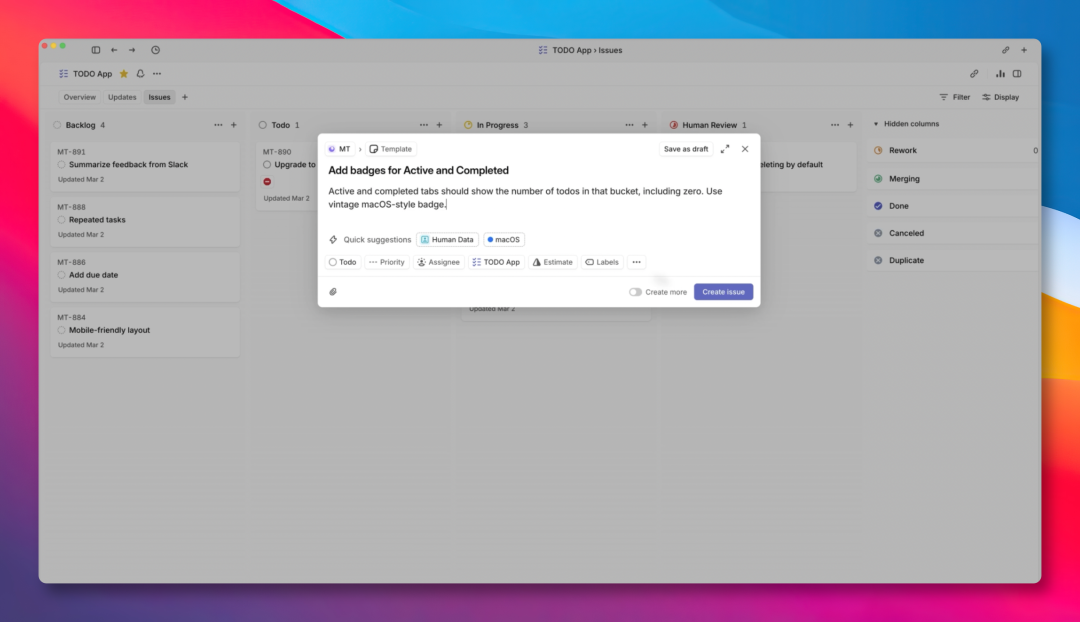This screenshot has width=1080, height=622.
Task: Close the new issue dialog
Action: pyautogui.click(x=745, y=149)
